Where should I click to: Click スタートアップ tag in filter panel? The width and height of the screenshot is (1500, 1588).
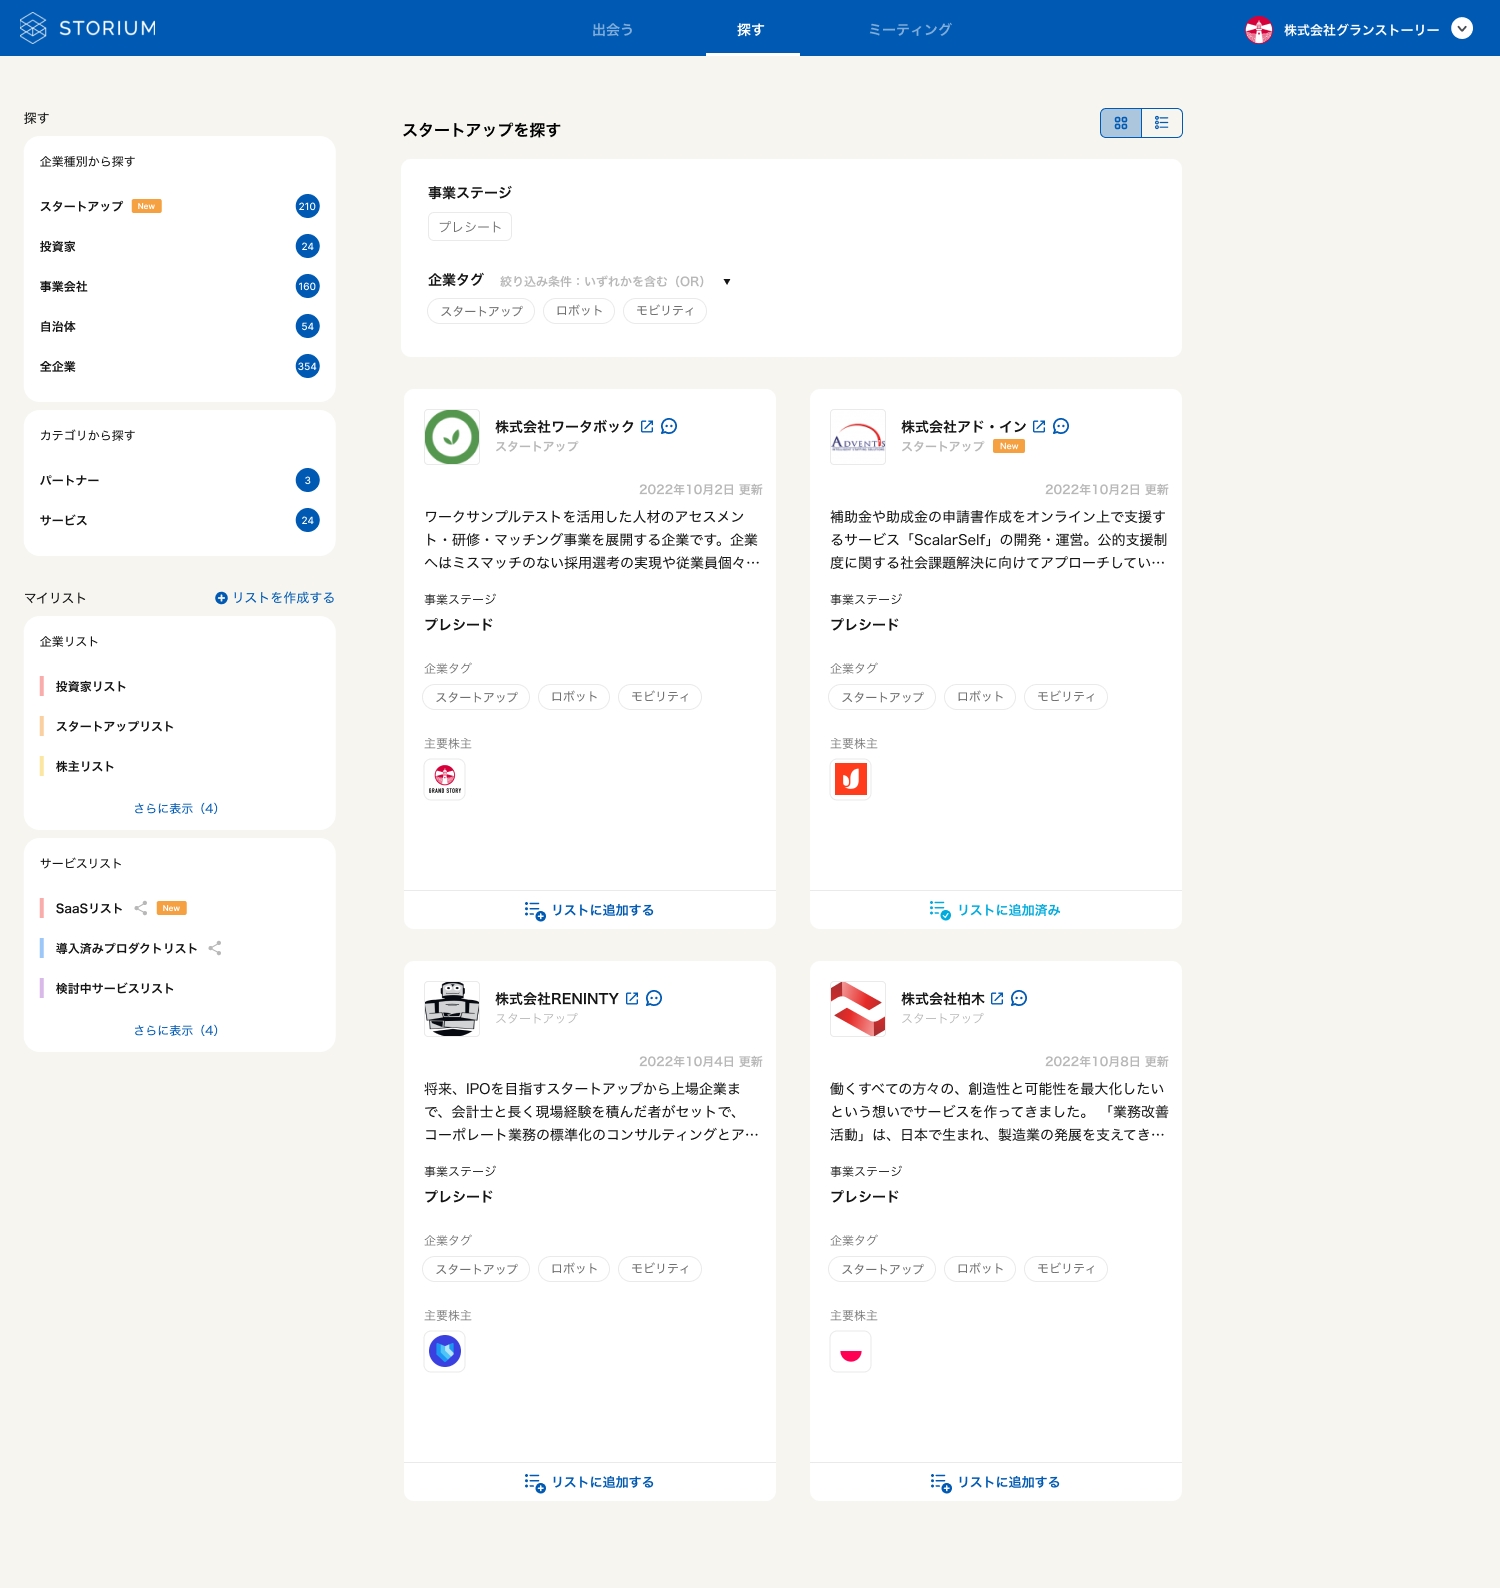(482, 311)
